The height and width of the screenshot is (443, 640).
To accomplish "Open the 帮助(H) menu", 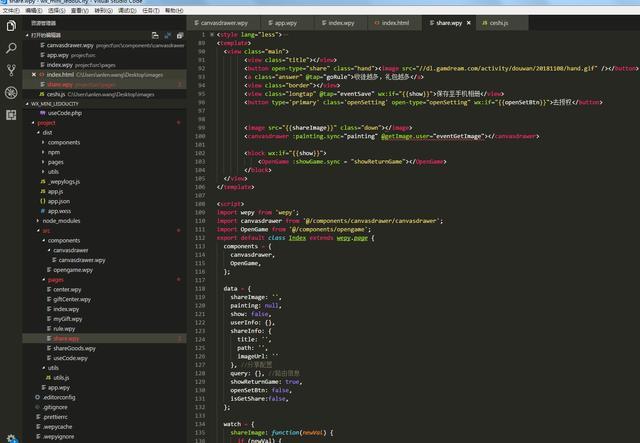I will [x=174, y=10].
